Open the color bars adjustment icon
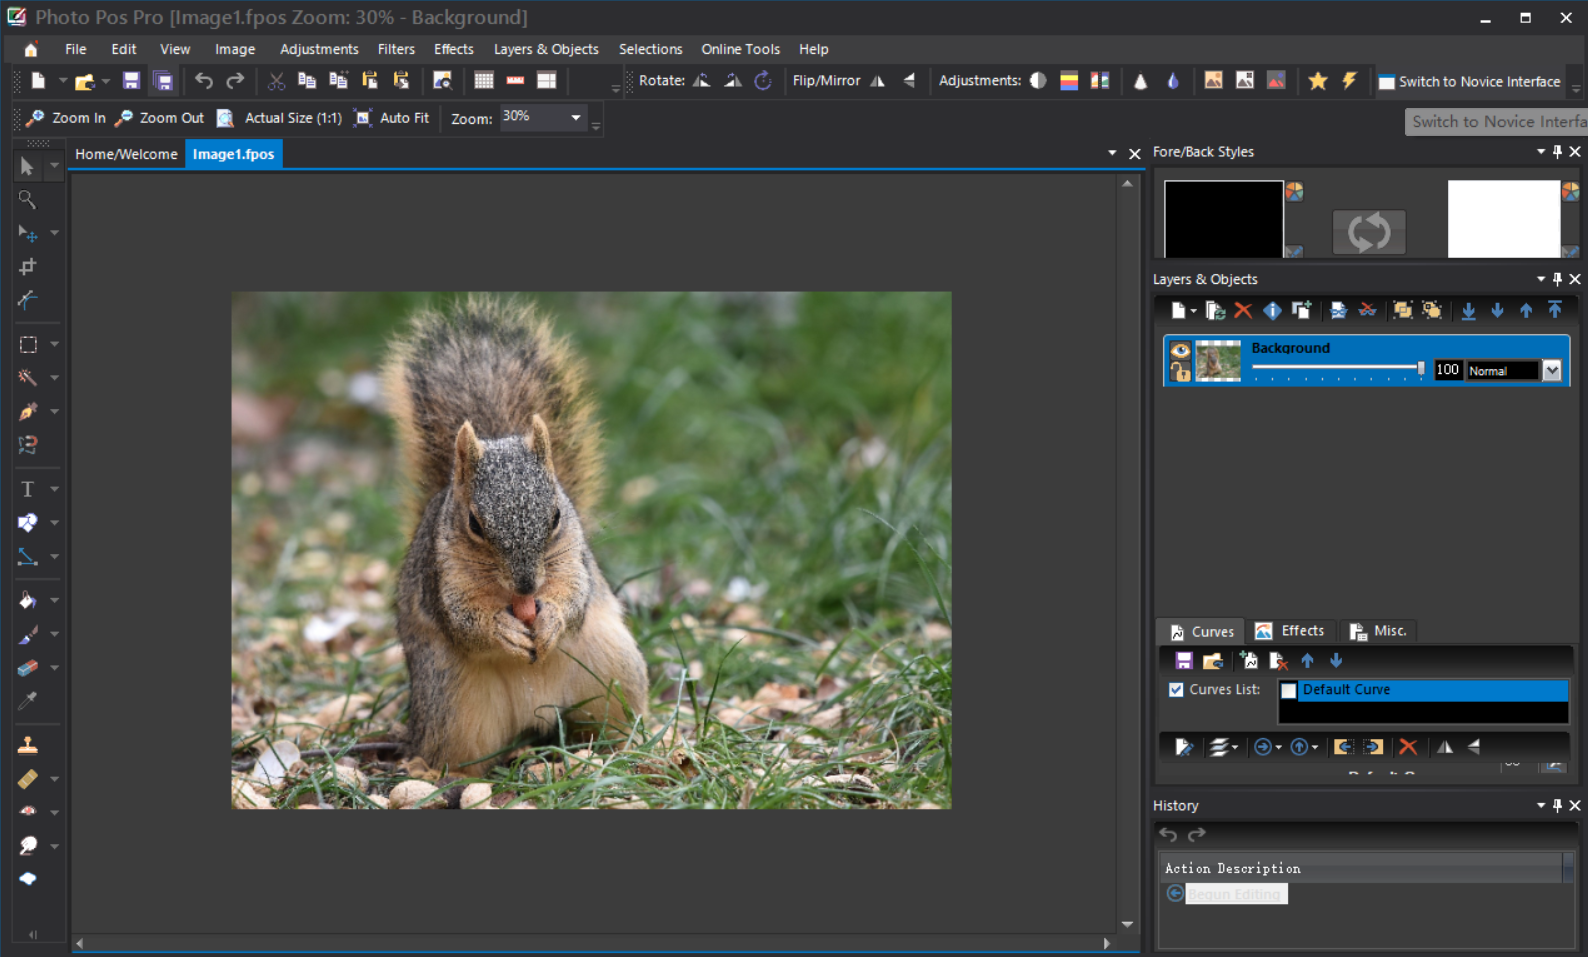This screenshot has width=1588, height=957. click(1069, 81)
